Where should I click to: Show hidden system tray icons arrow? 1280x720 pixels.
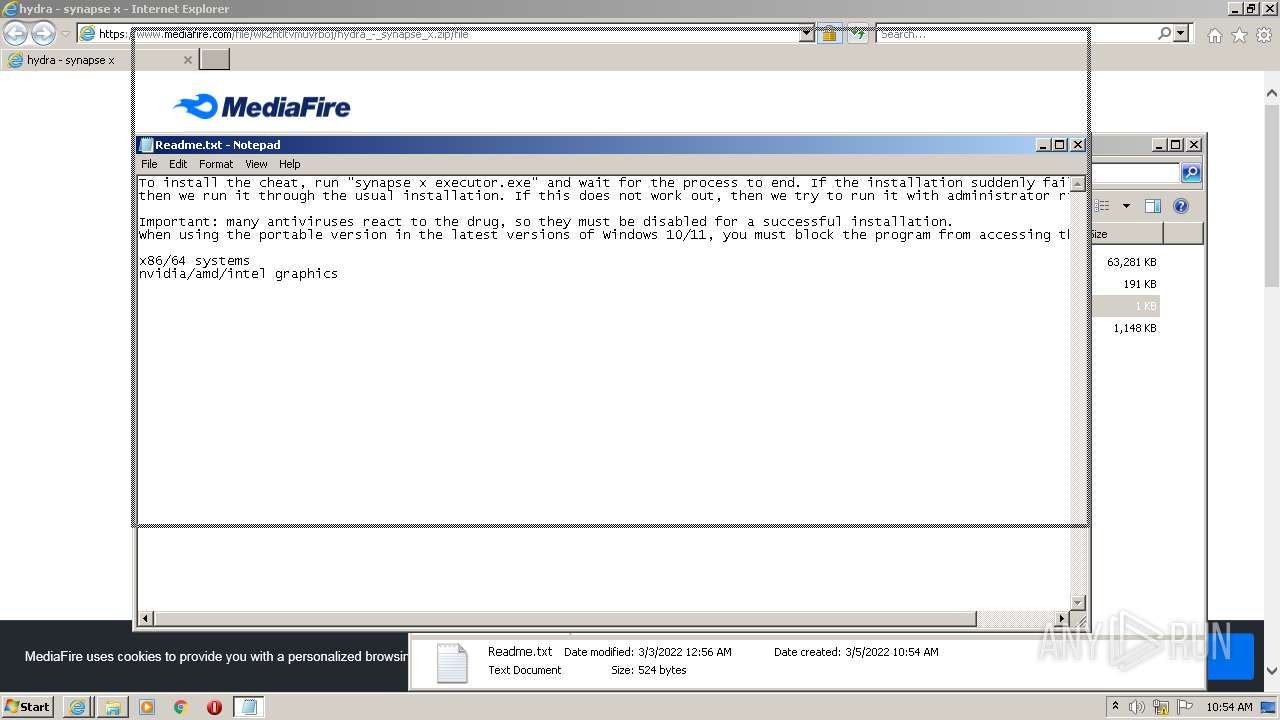click(1115, 706)
